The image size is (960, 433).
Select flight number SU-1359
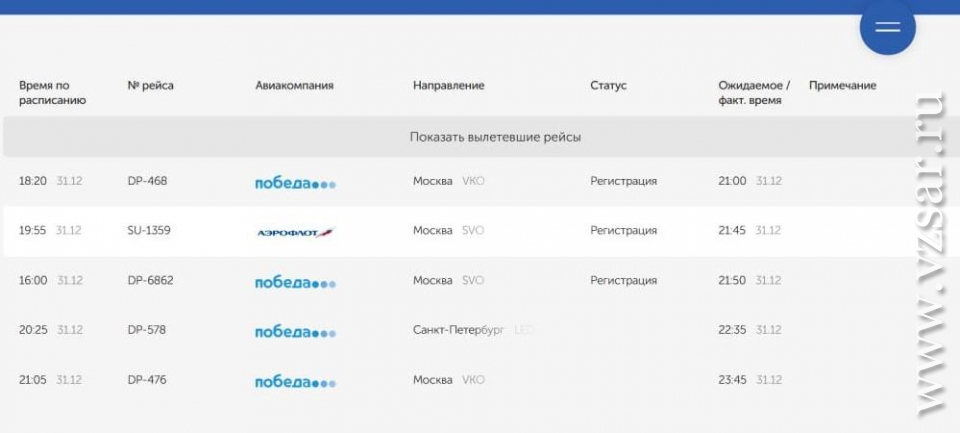click(150, 231)
